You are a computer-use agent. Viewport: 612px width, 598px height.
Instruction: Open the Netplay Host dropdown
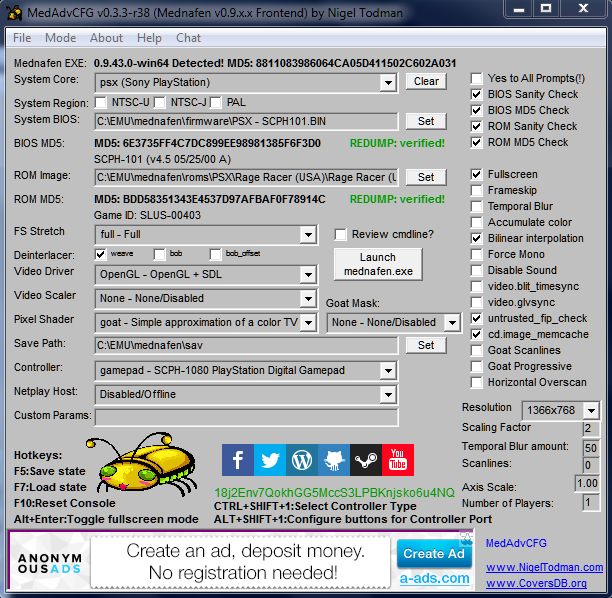[388, 395]
